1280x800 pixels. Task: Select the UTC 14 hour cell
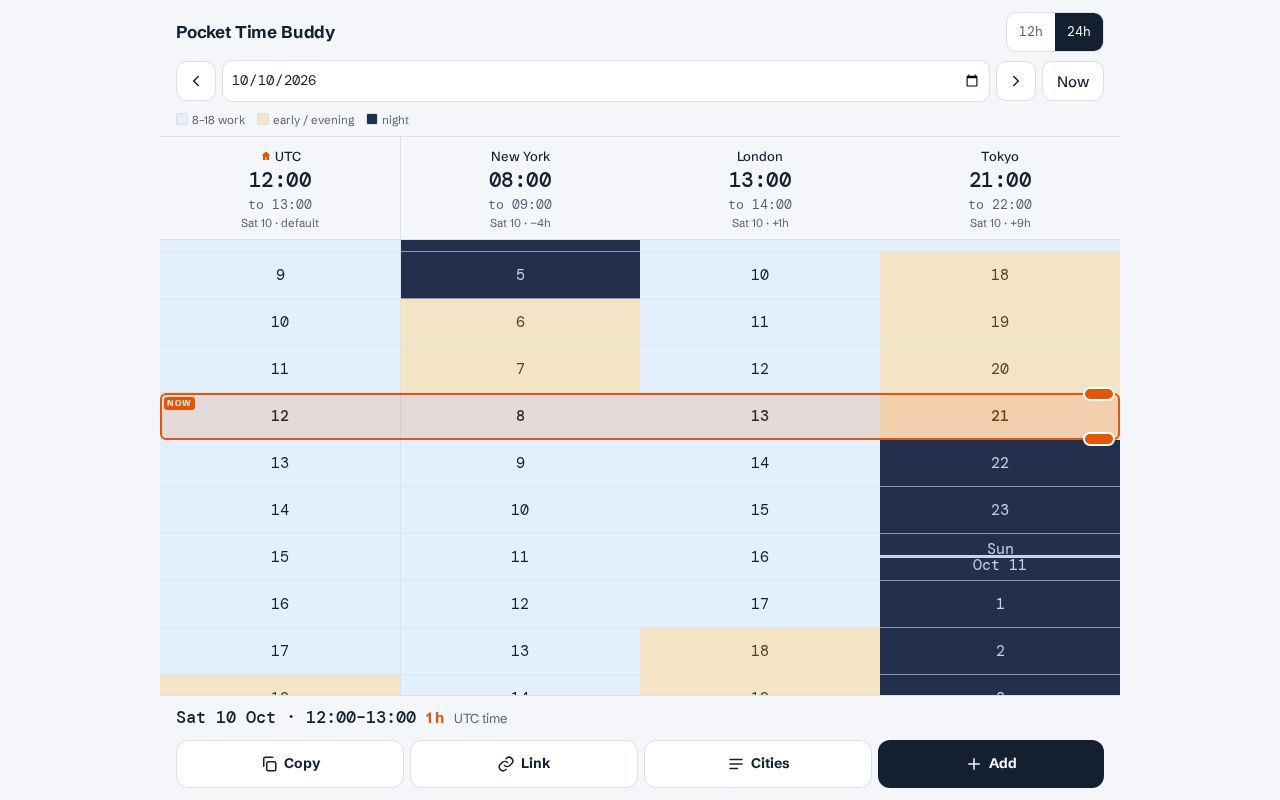[280, 510]
